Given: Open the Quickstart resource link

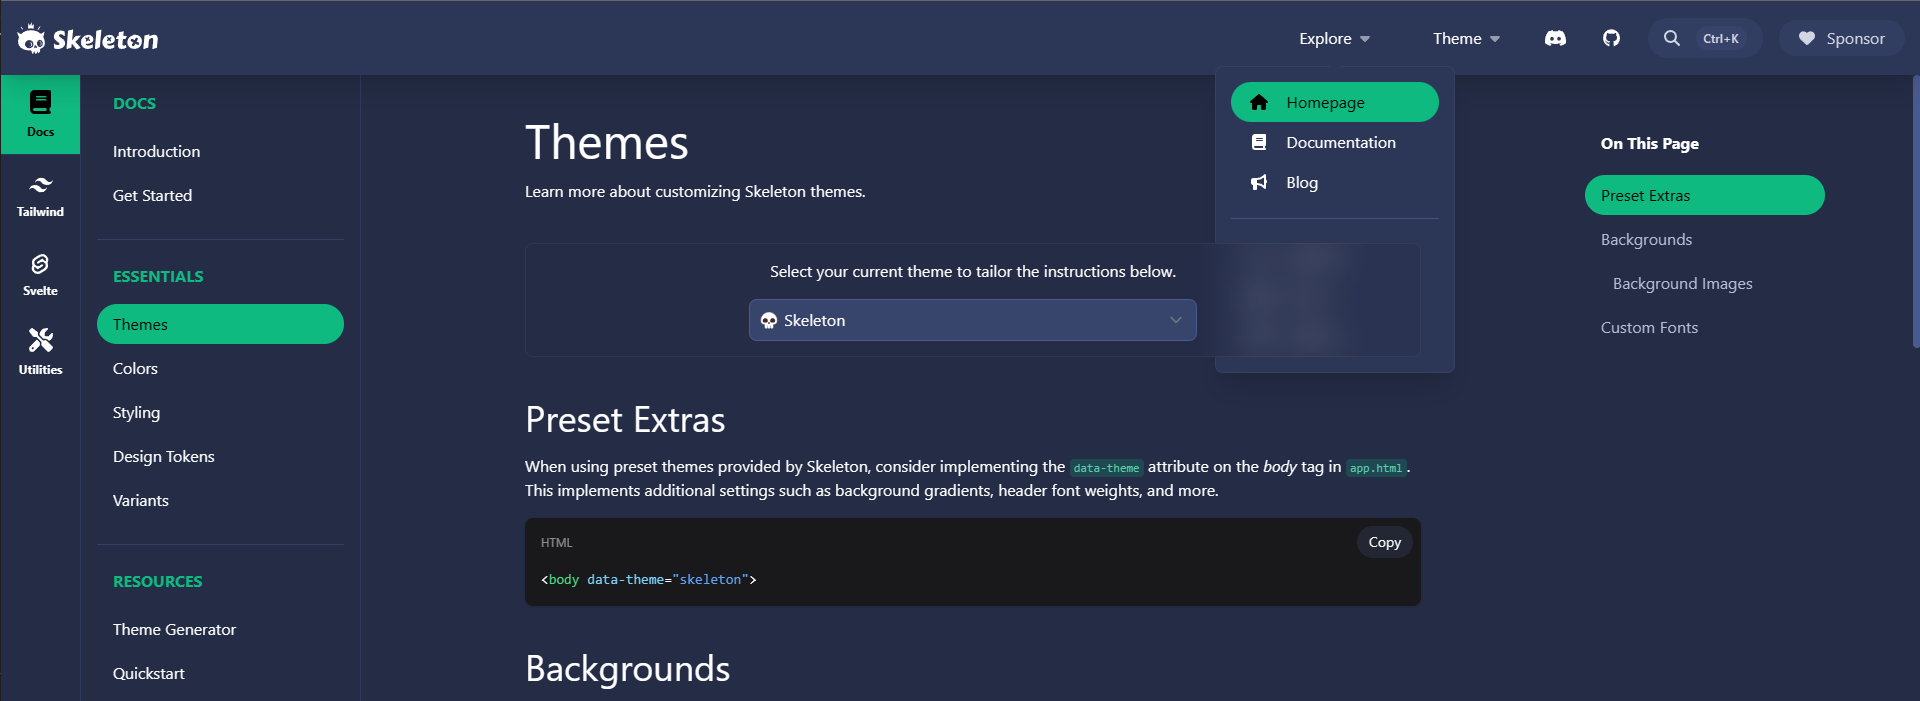Looking at the screenshot, I should click(220, 673).
